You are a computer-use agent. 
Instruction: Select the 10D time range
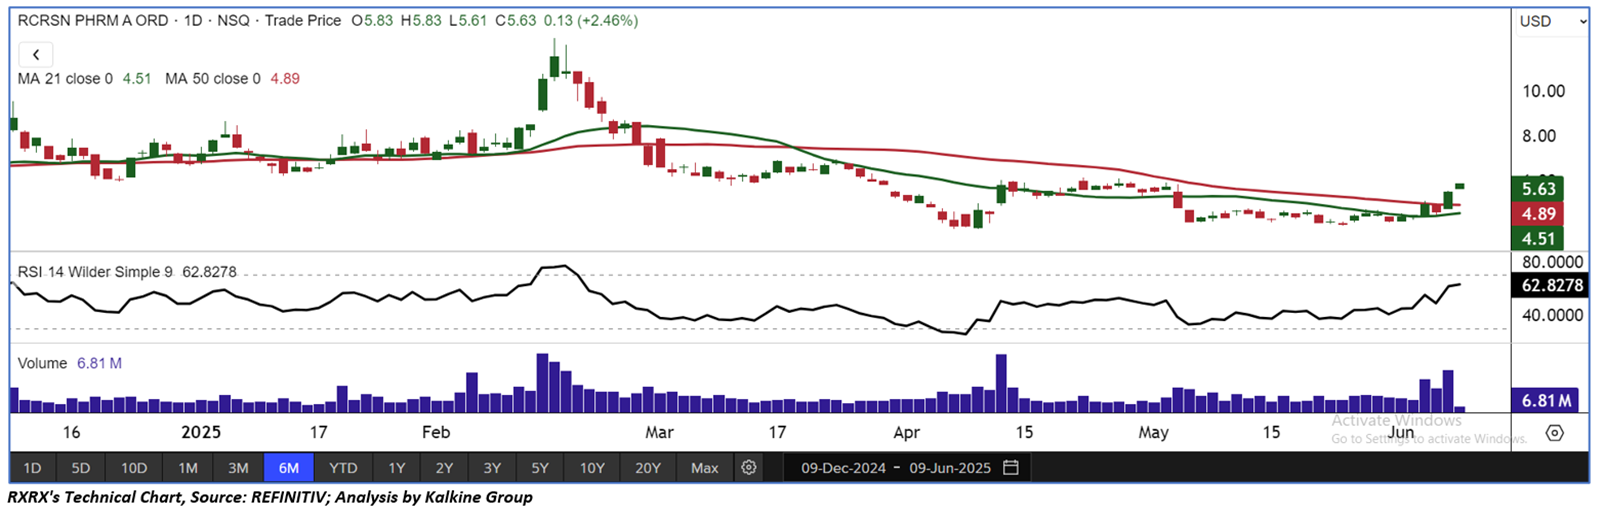[134, 468]
